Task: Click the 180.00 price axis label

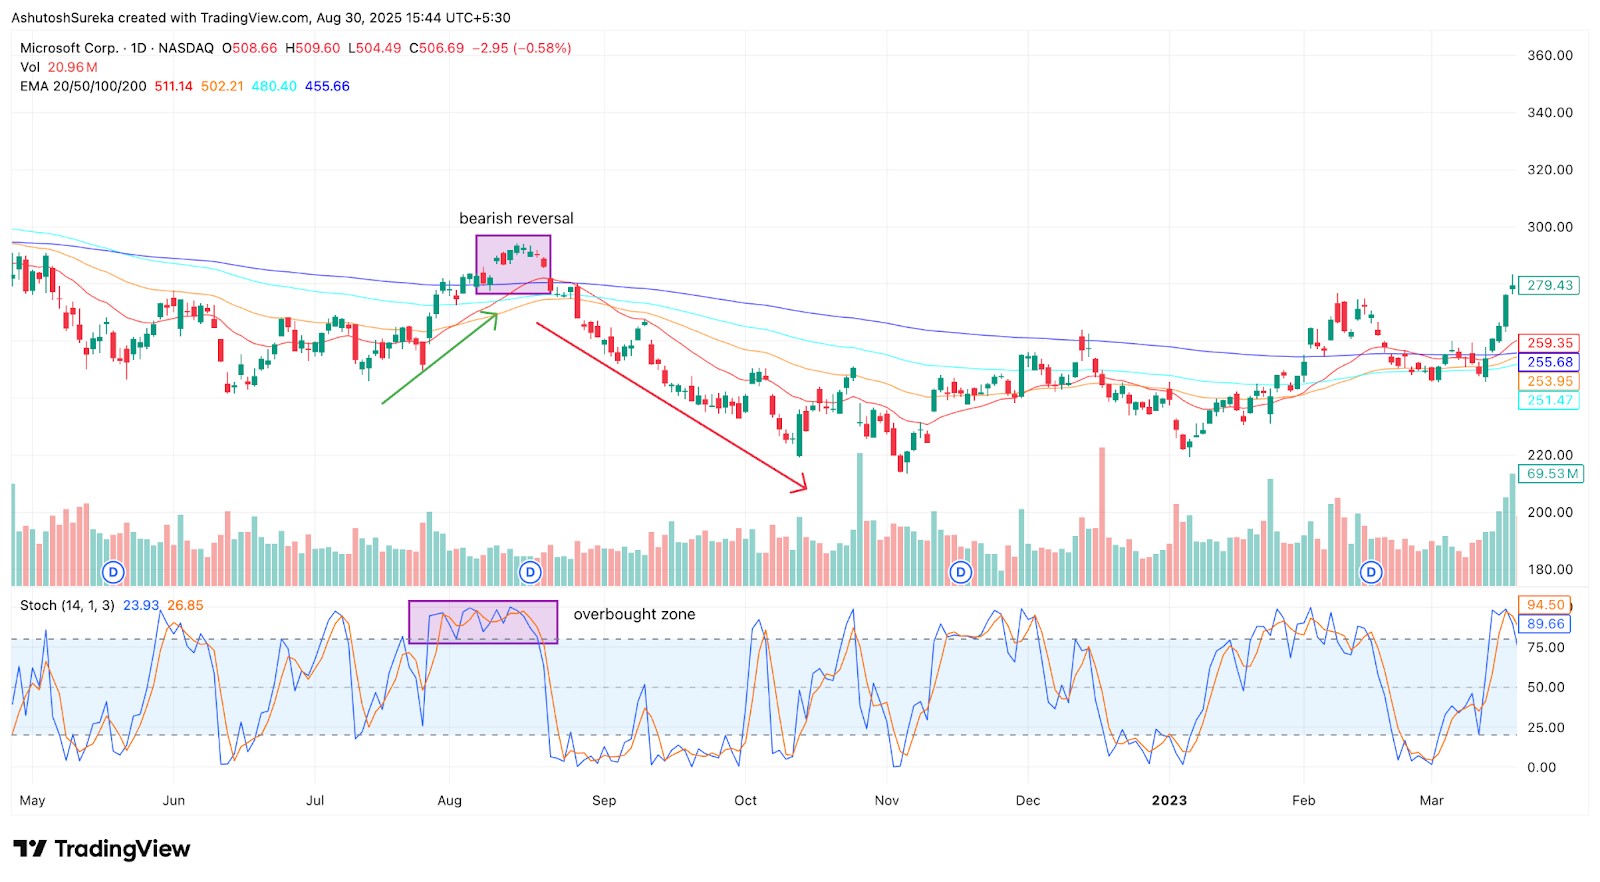Action: click(x=1550, y=569)
